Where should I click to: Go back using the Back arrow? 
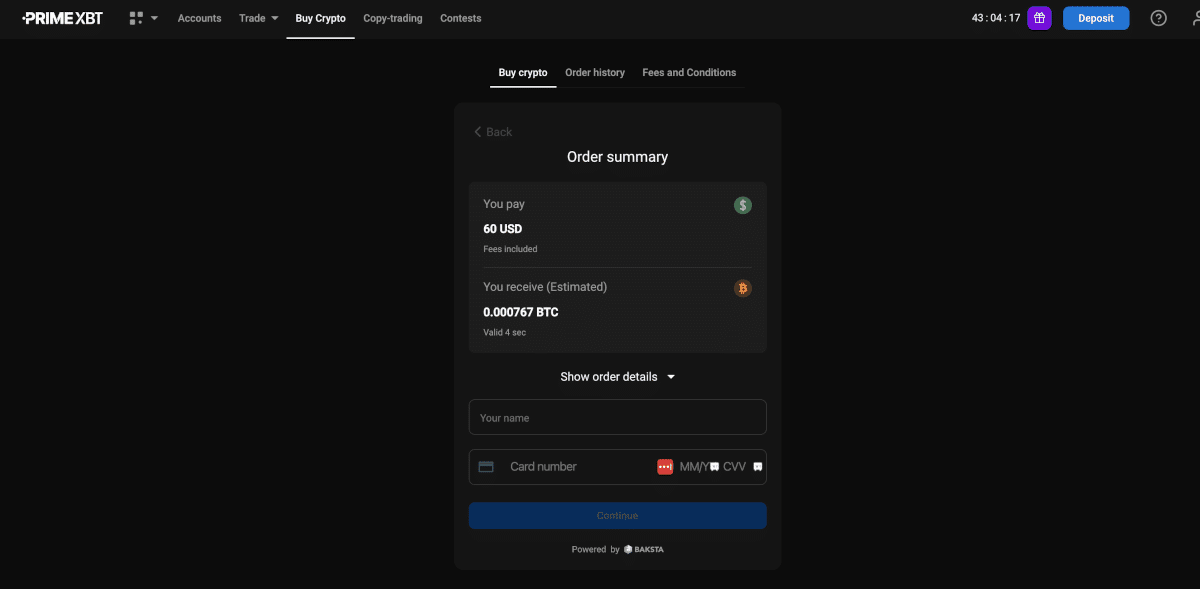coord(492,132)
